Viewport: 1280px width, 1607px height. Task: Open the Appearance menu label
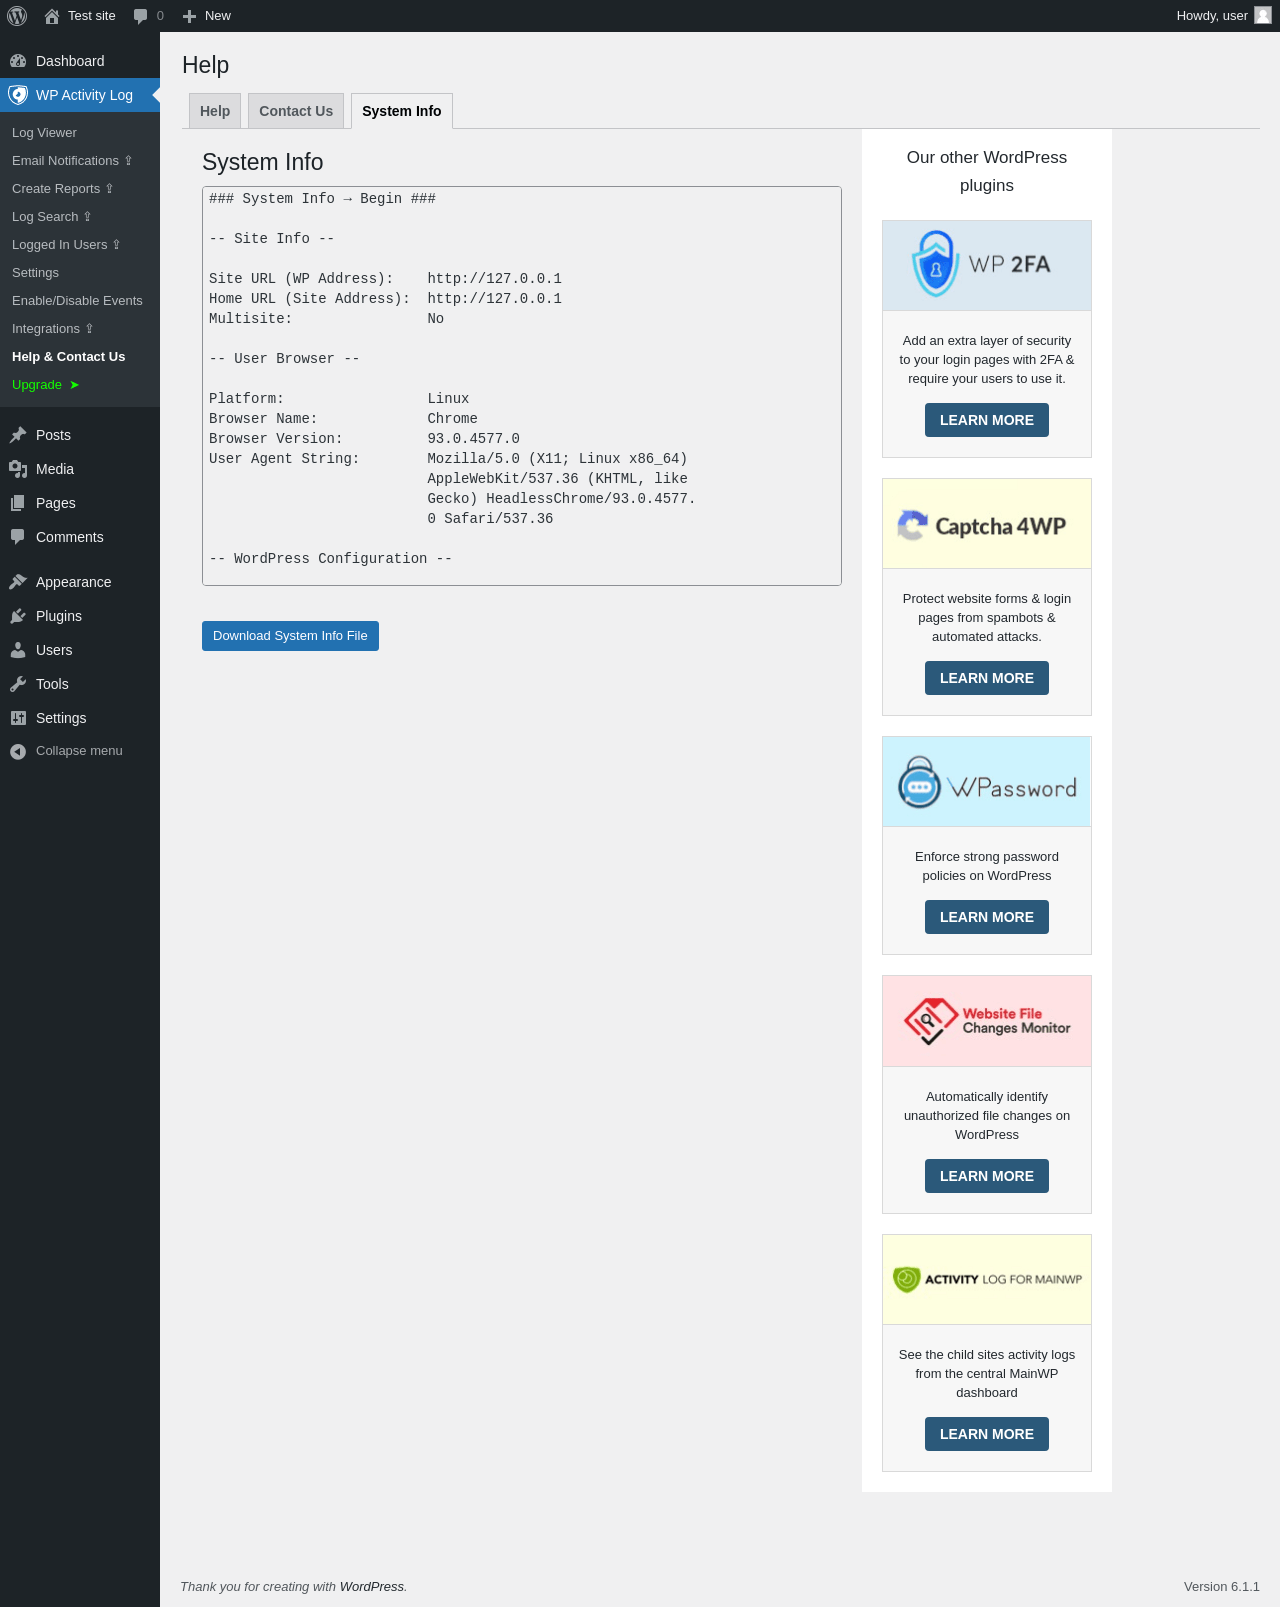[x=73, y=582]
